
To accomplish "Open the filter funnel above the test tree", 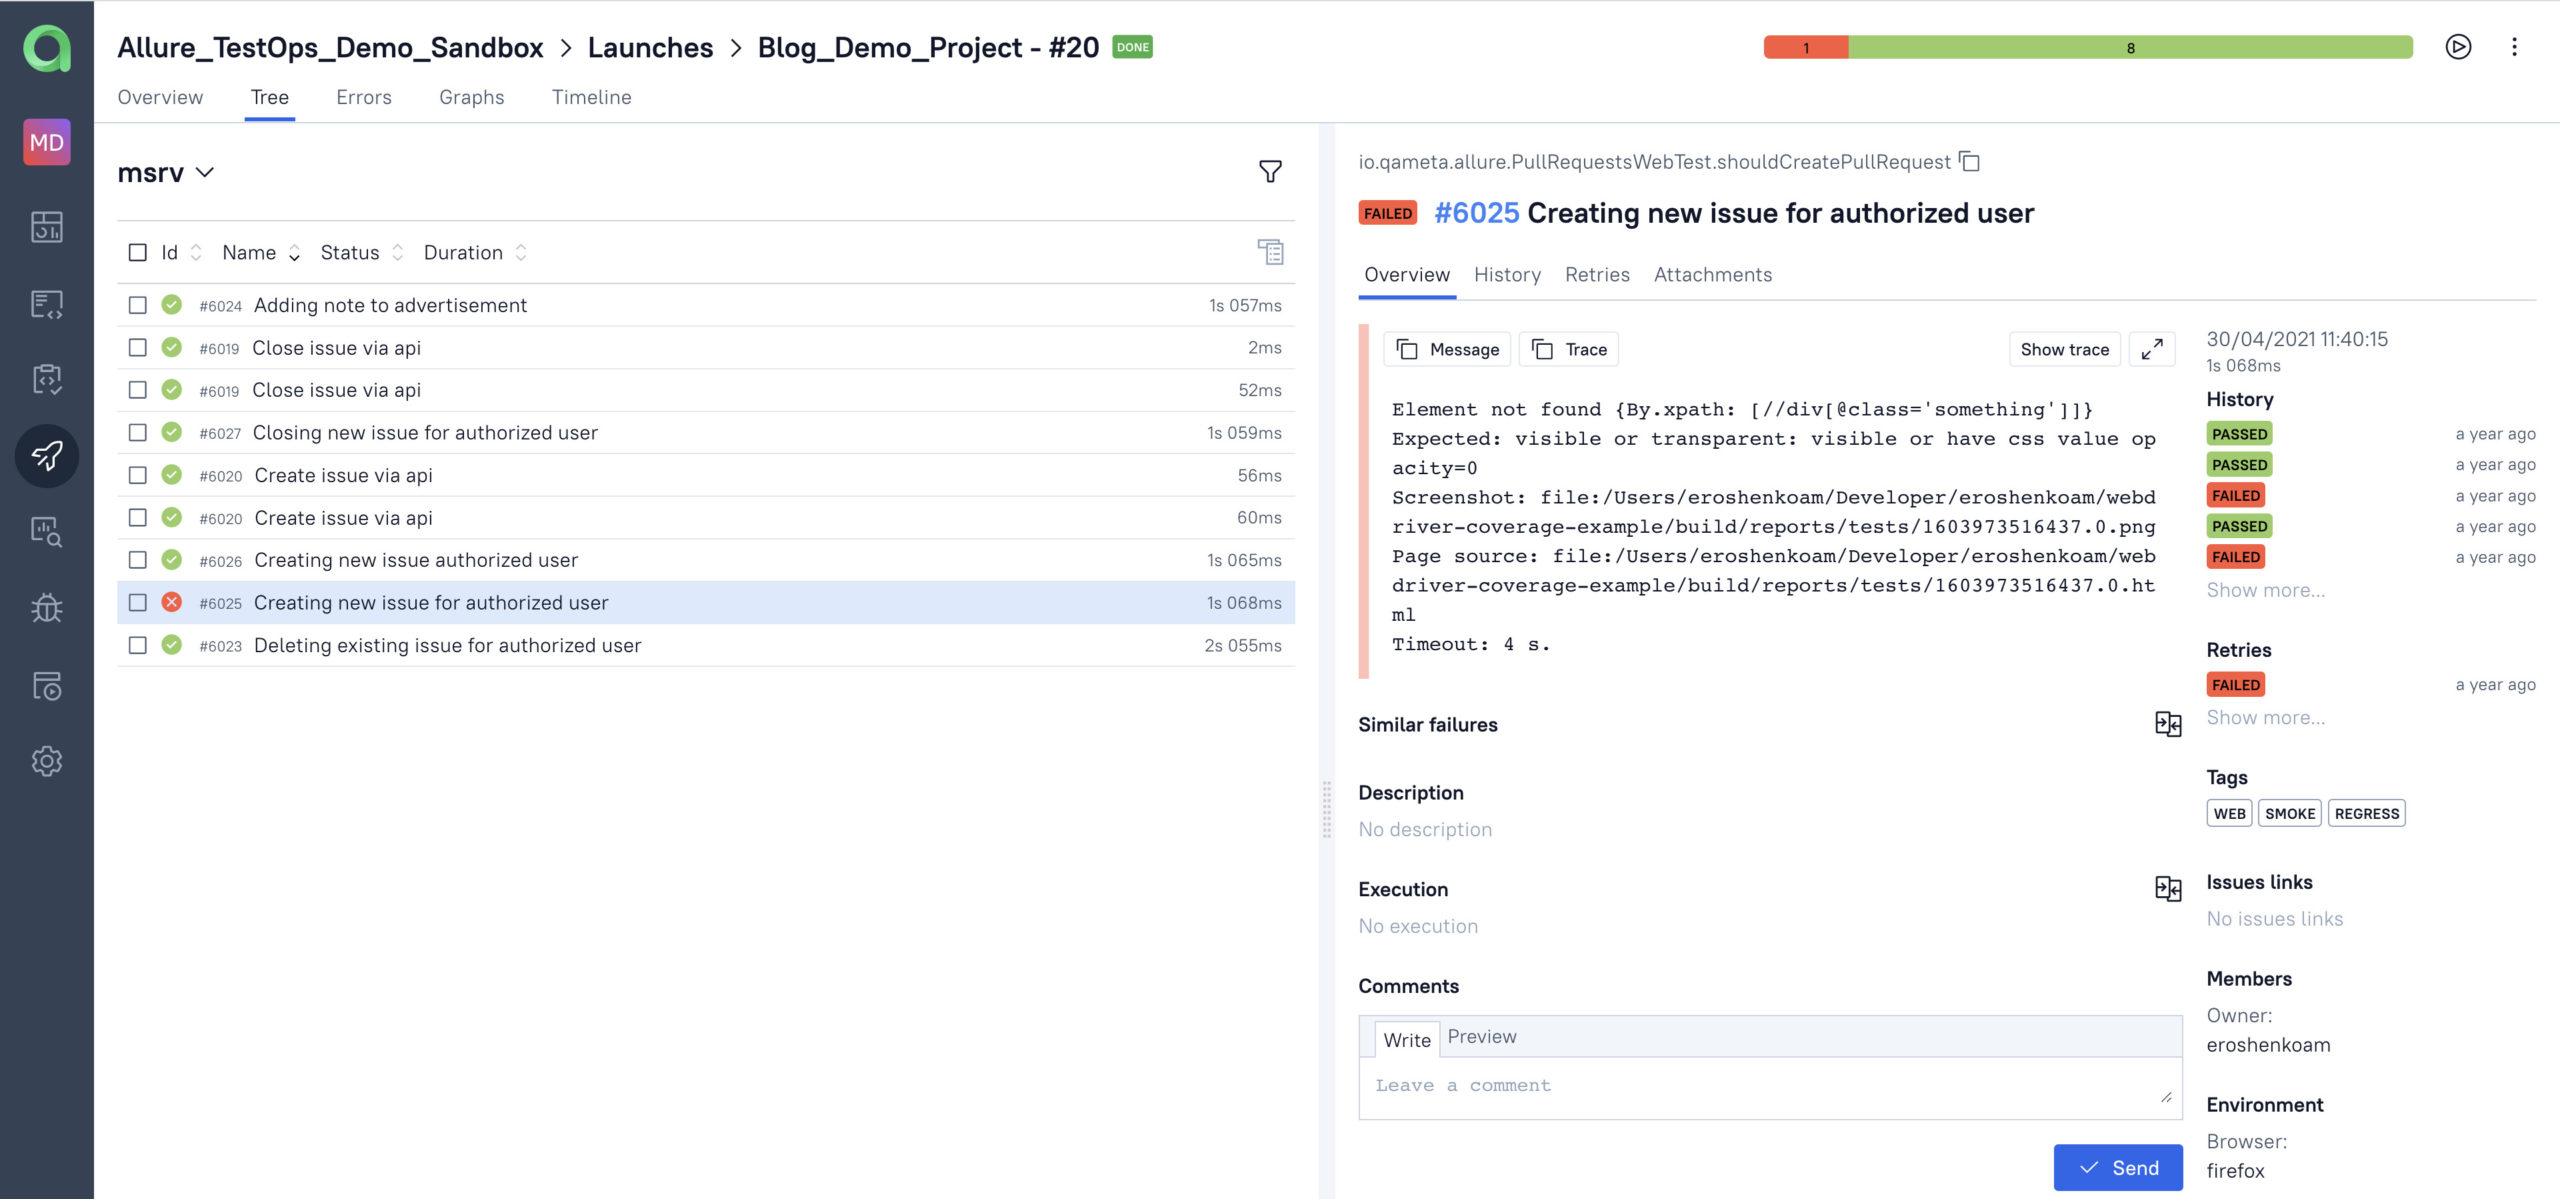I will (1269, 171).
